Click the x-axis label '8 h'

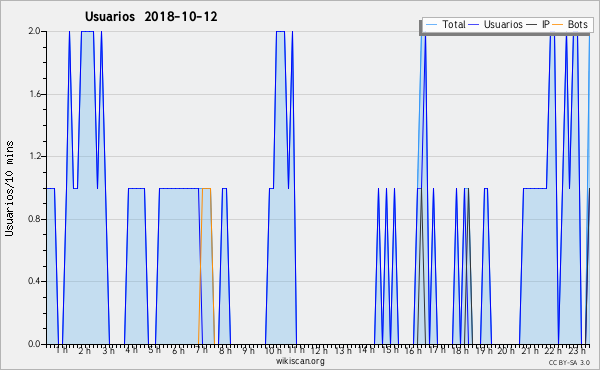[x=225, y=350]
